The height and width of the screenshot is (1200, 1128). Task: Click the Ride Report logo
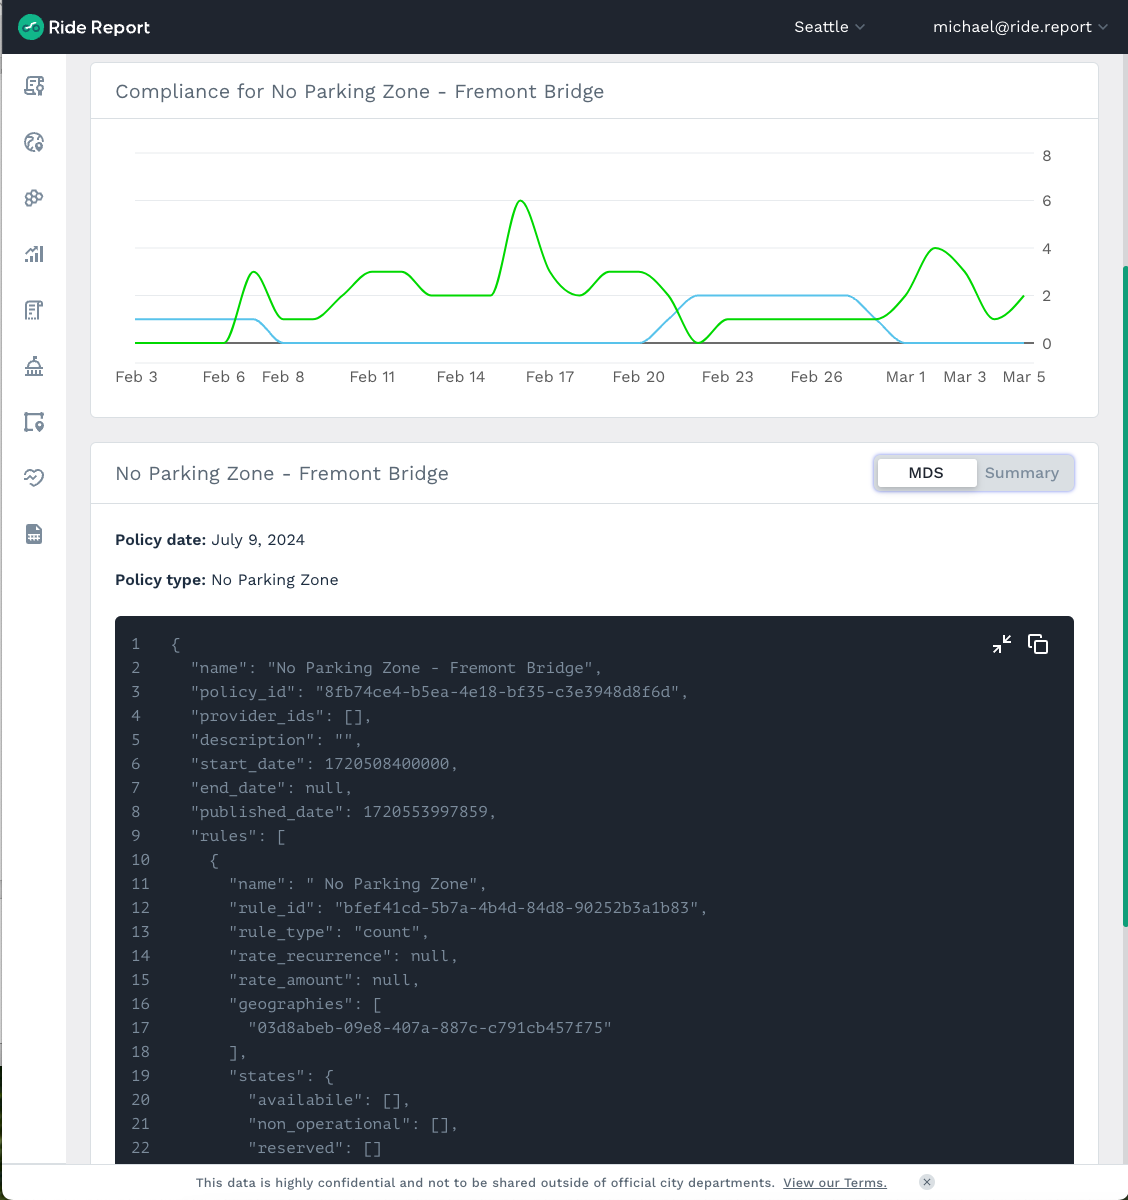[84, 27]
